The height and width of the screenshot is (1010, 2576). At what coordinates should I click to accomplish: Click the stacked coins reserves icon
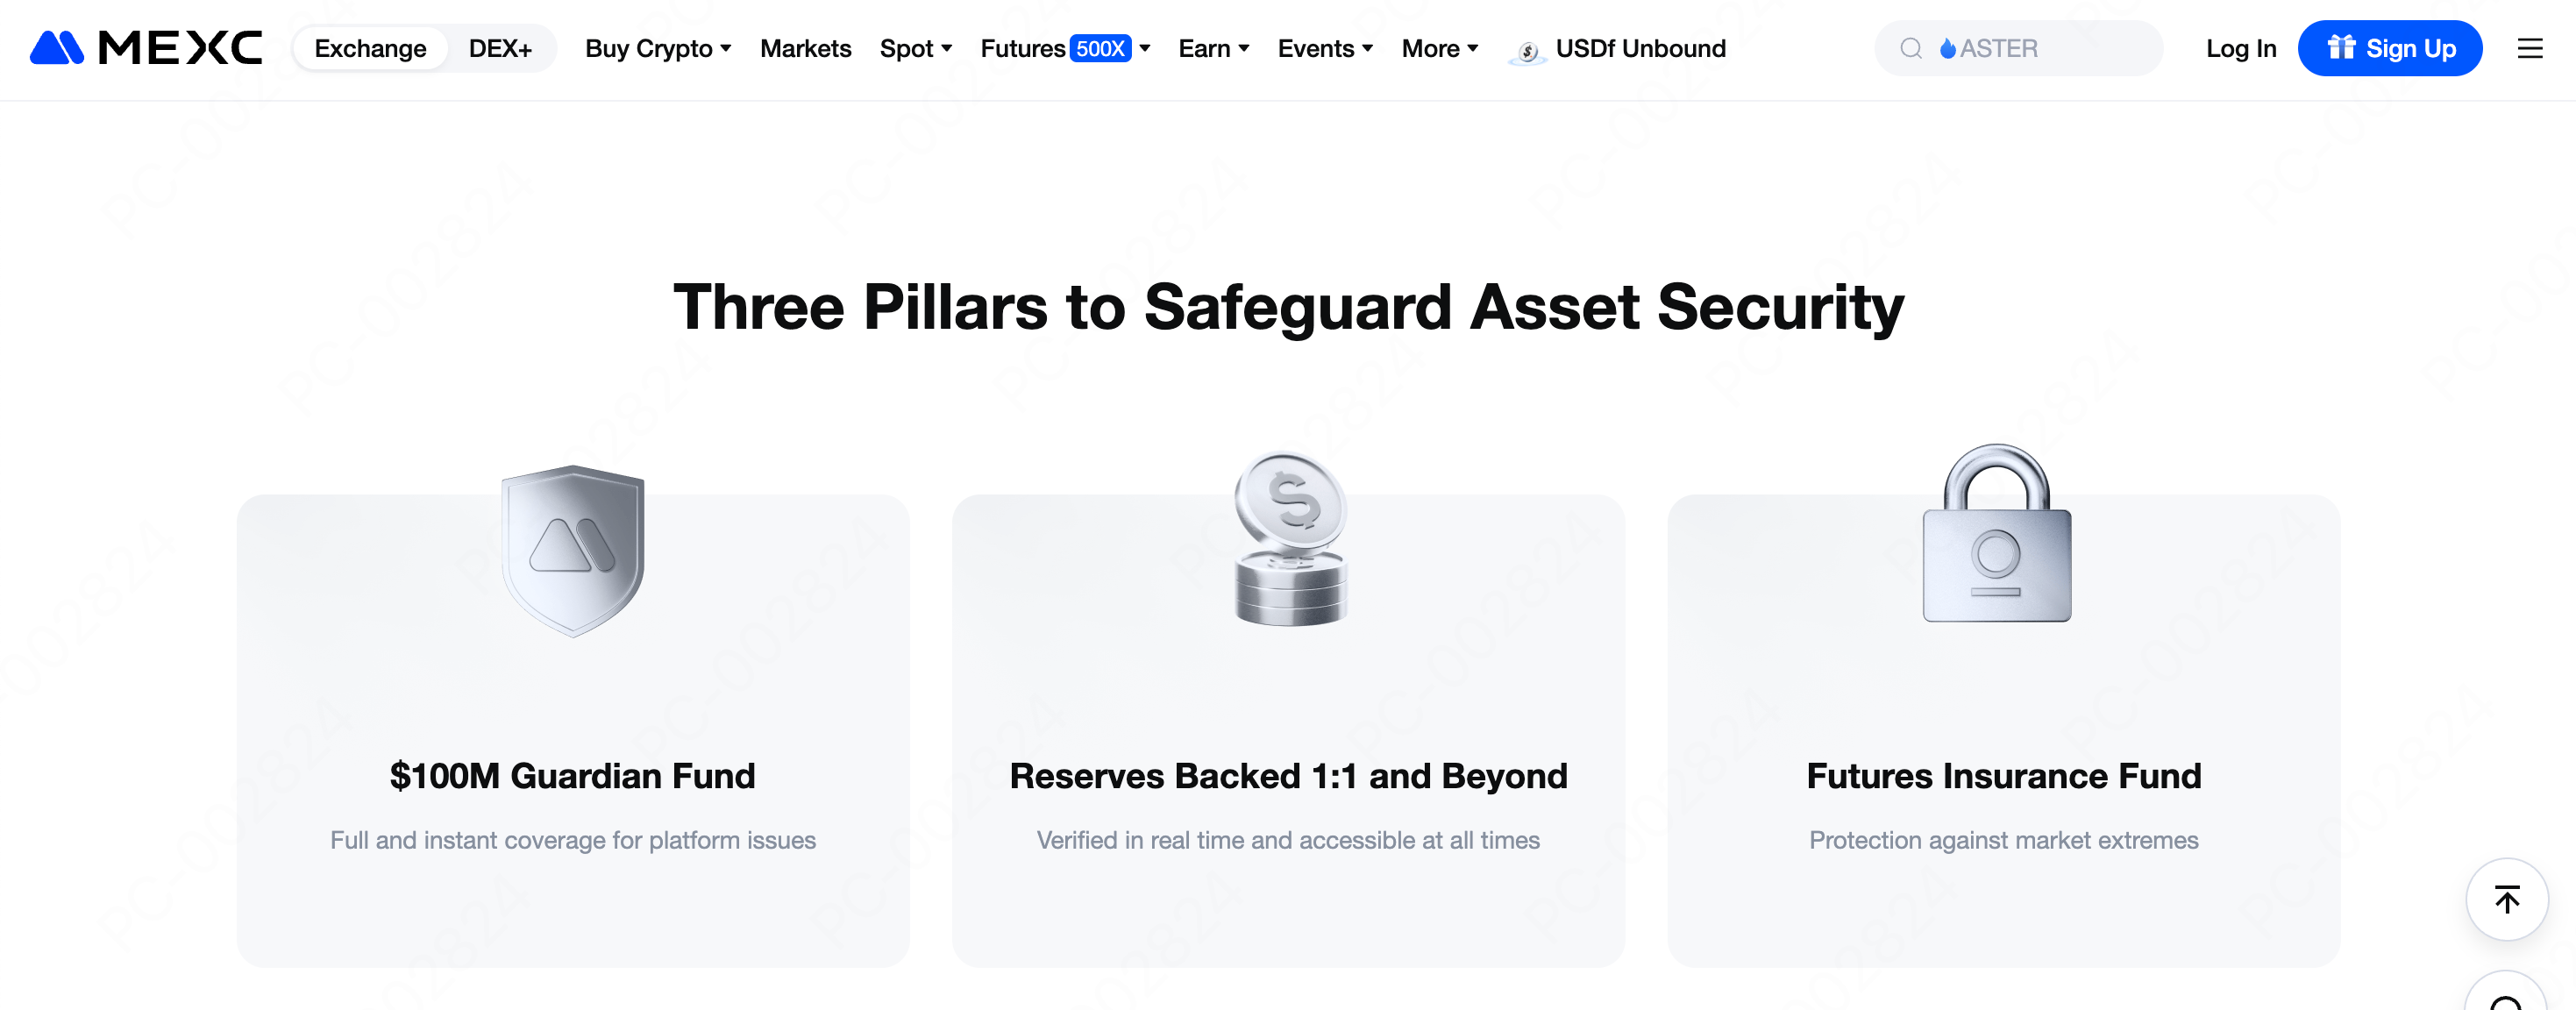(x=1290, y=540)
